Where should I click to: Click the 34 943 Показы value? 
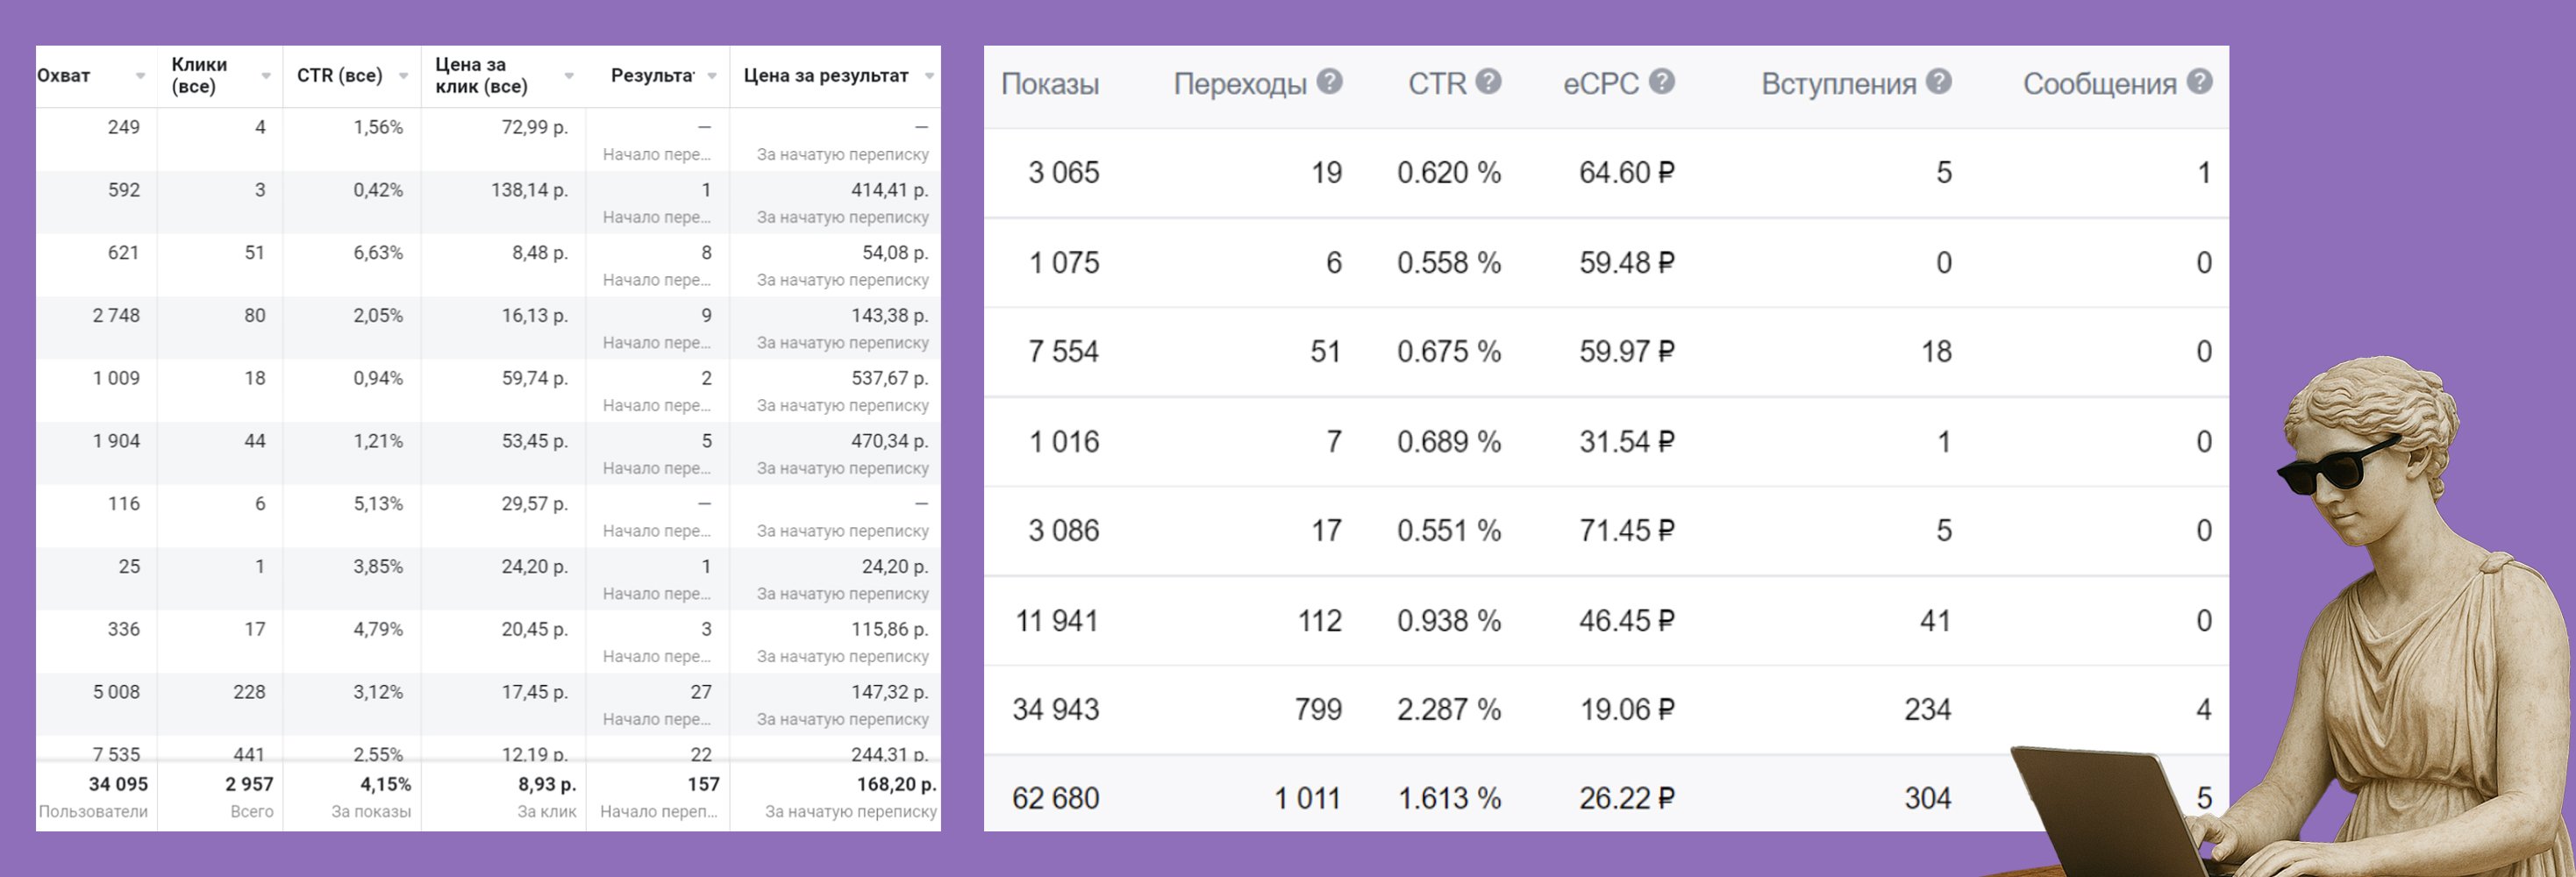pos(1055,710)
